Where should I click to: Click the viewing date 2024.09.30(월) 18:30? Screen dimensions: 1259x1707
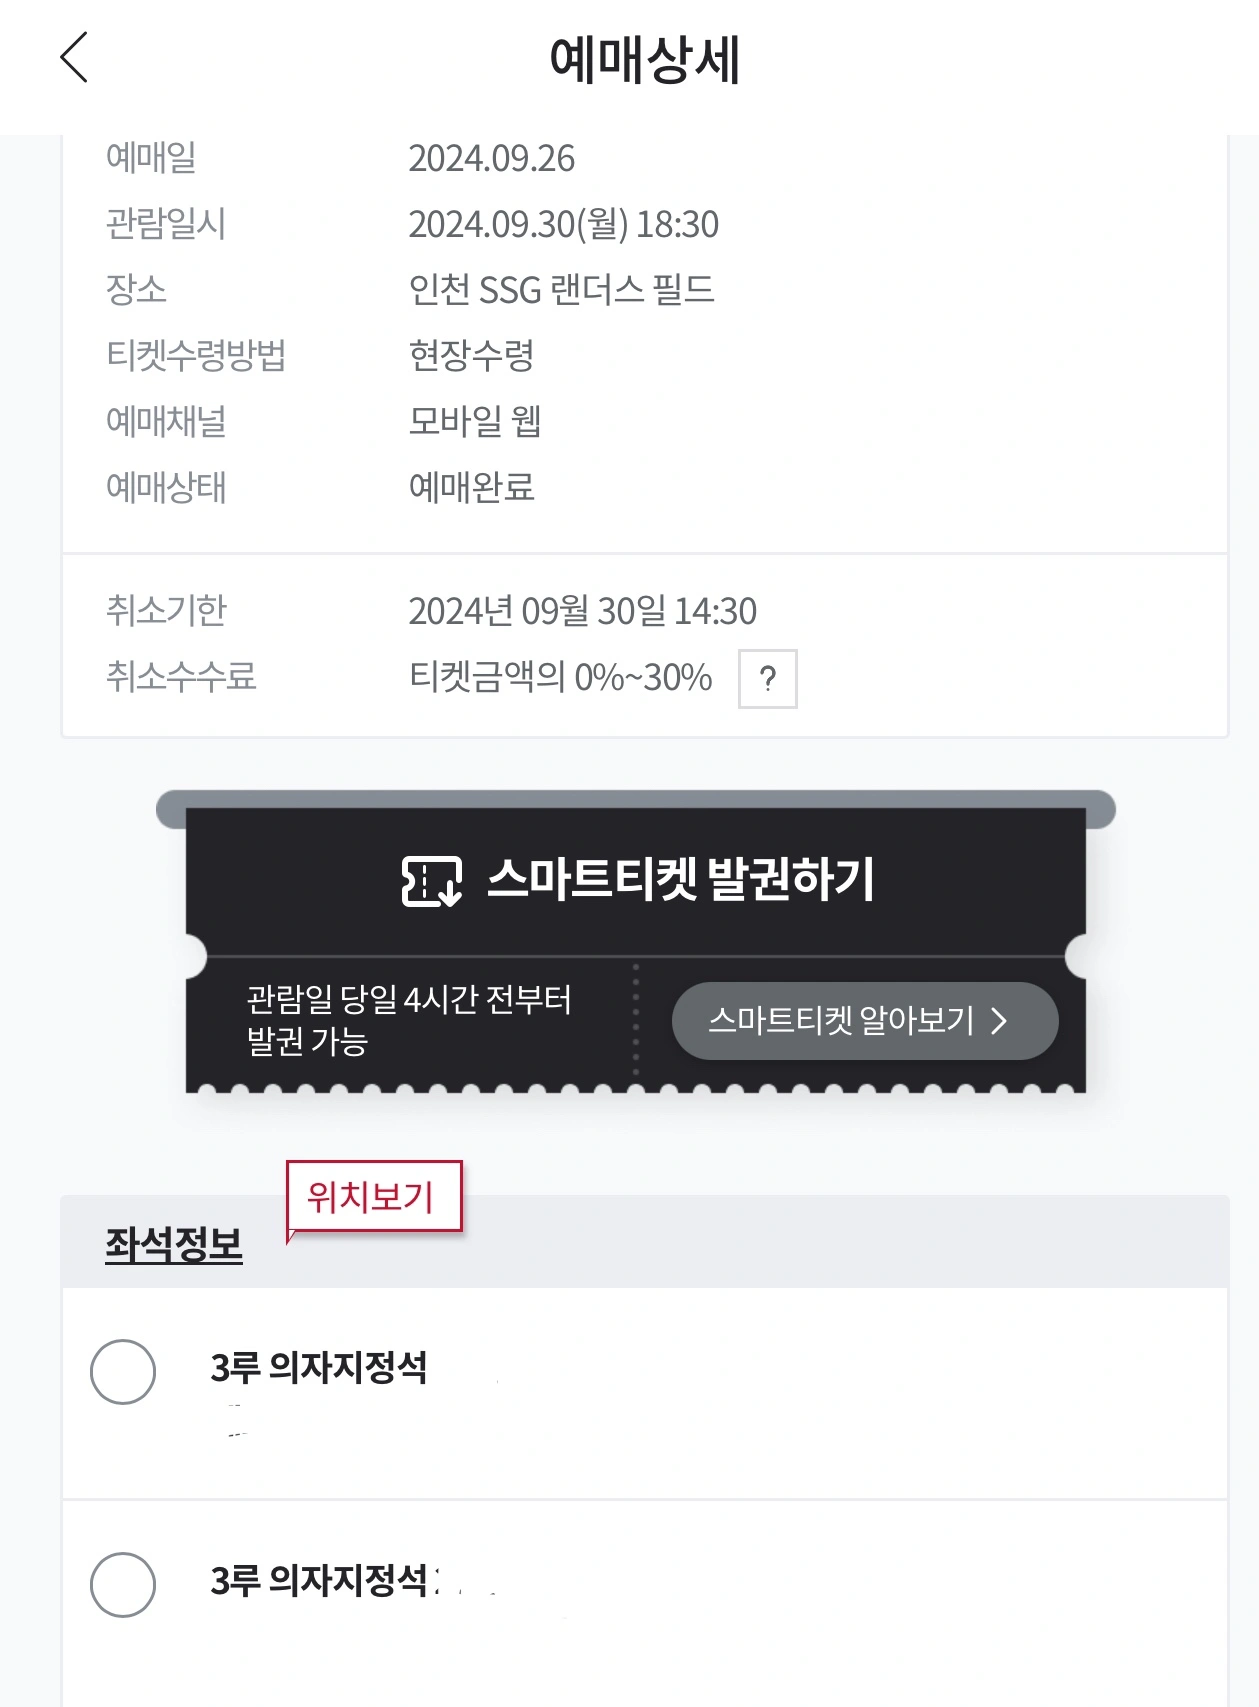[x=563, y=224]
